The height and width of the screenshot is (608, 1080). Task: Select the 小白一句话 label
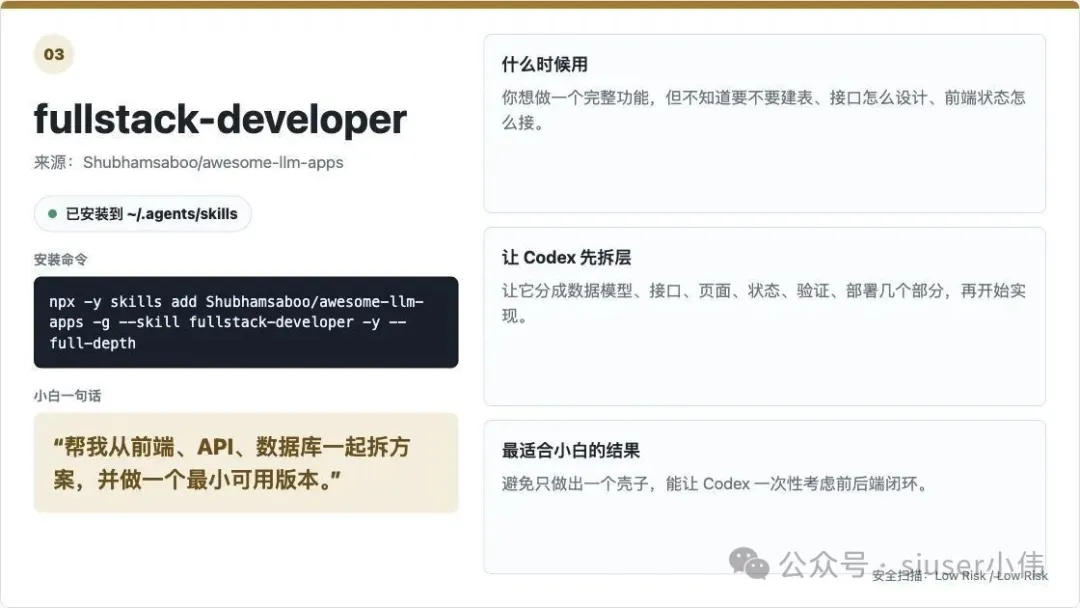pos(68,396)
